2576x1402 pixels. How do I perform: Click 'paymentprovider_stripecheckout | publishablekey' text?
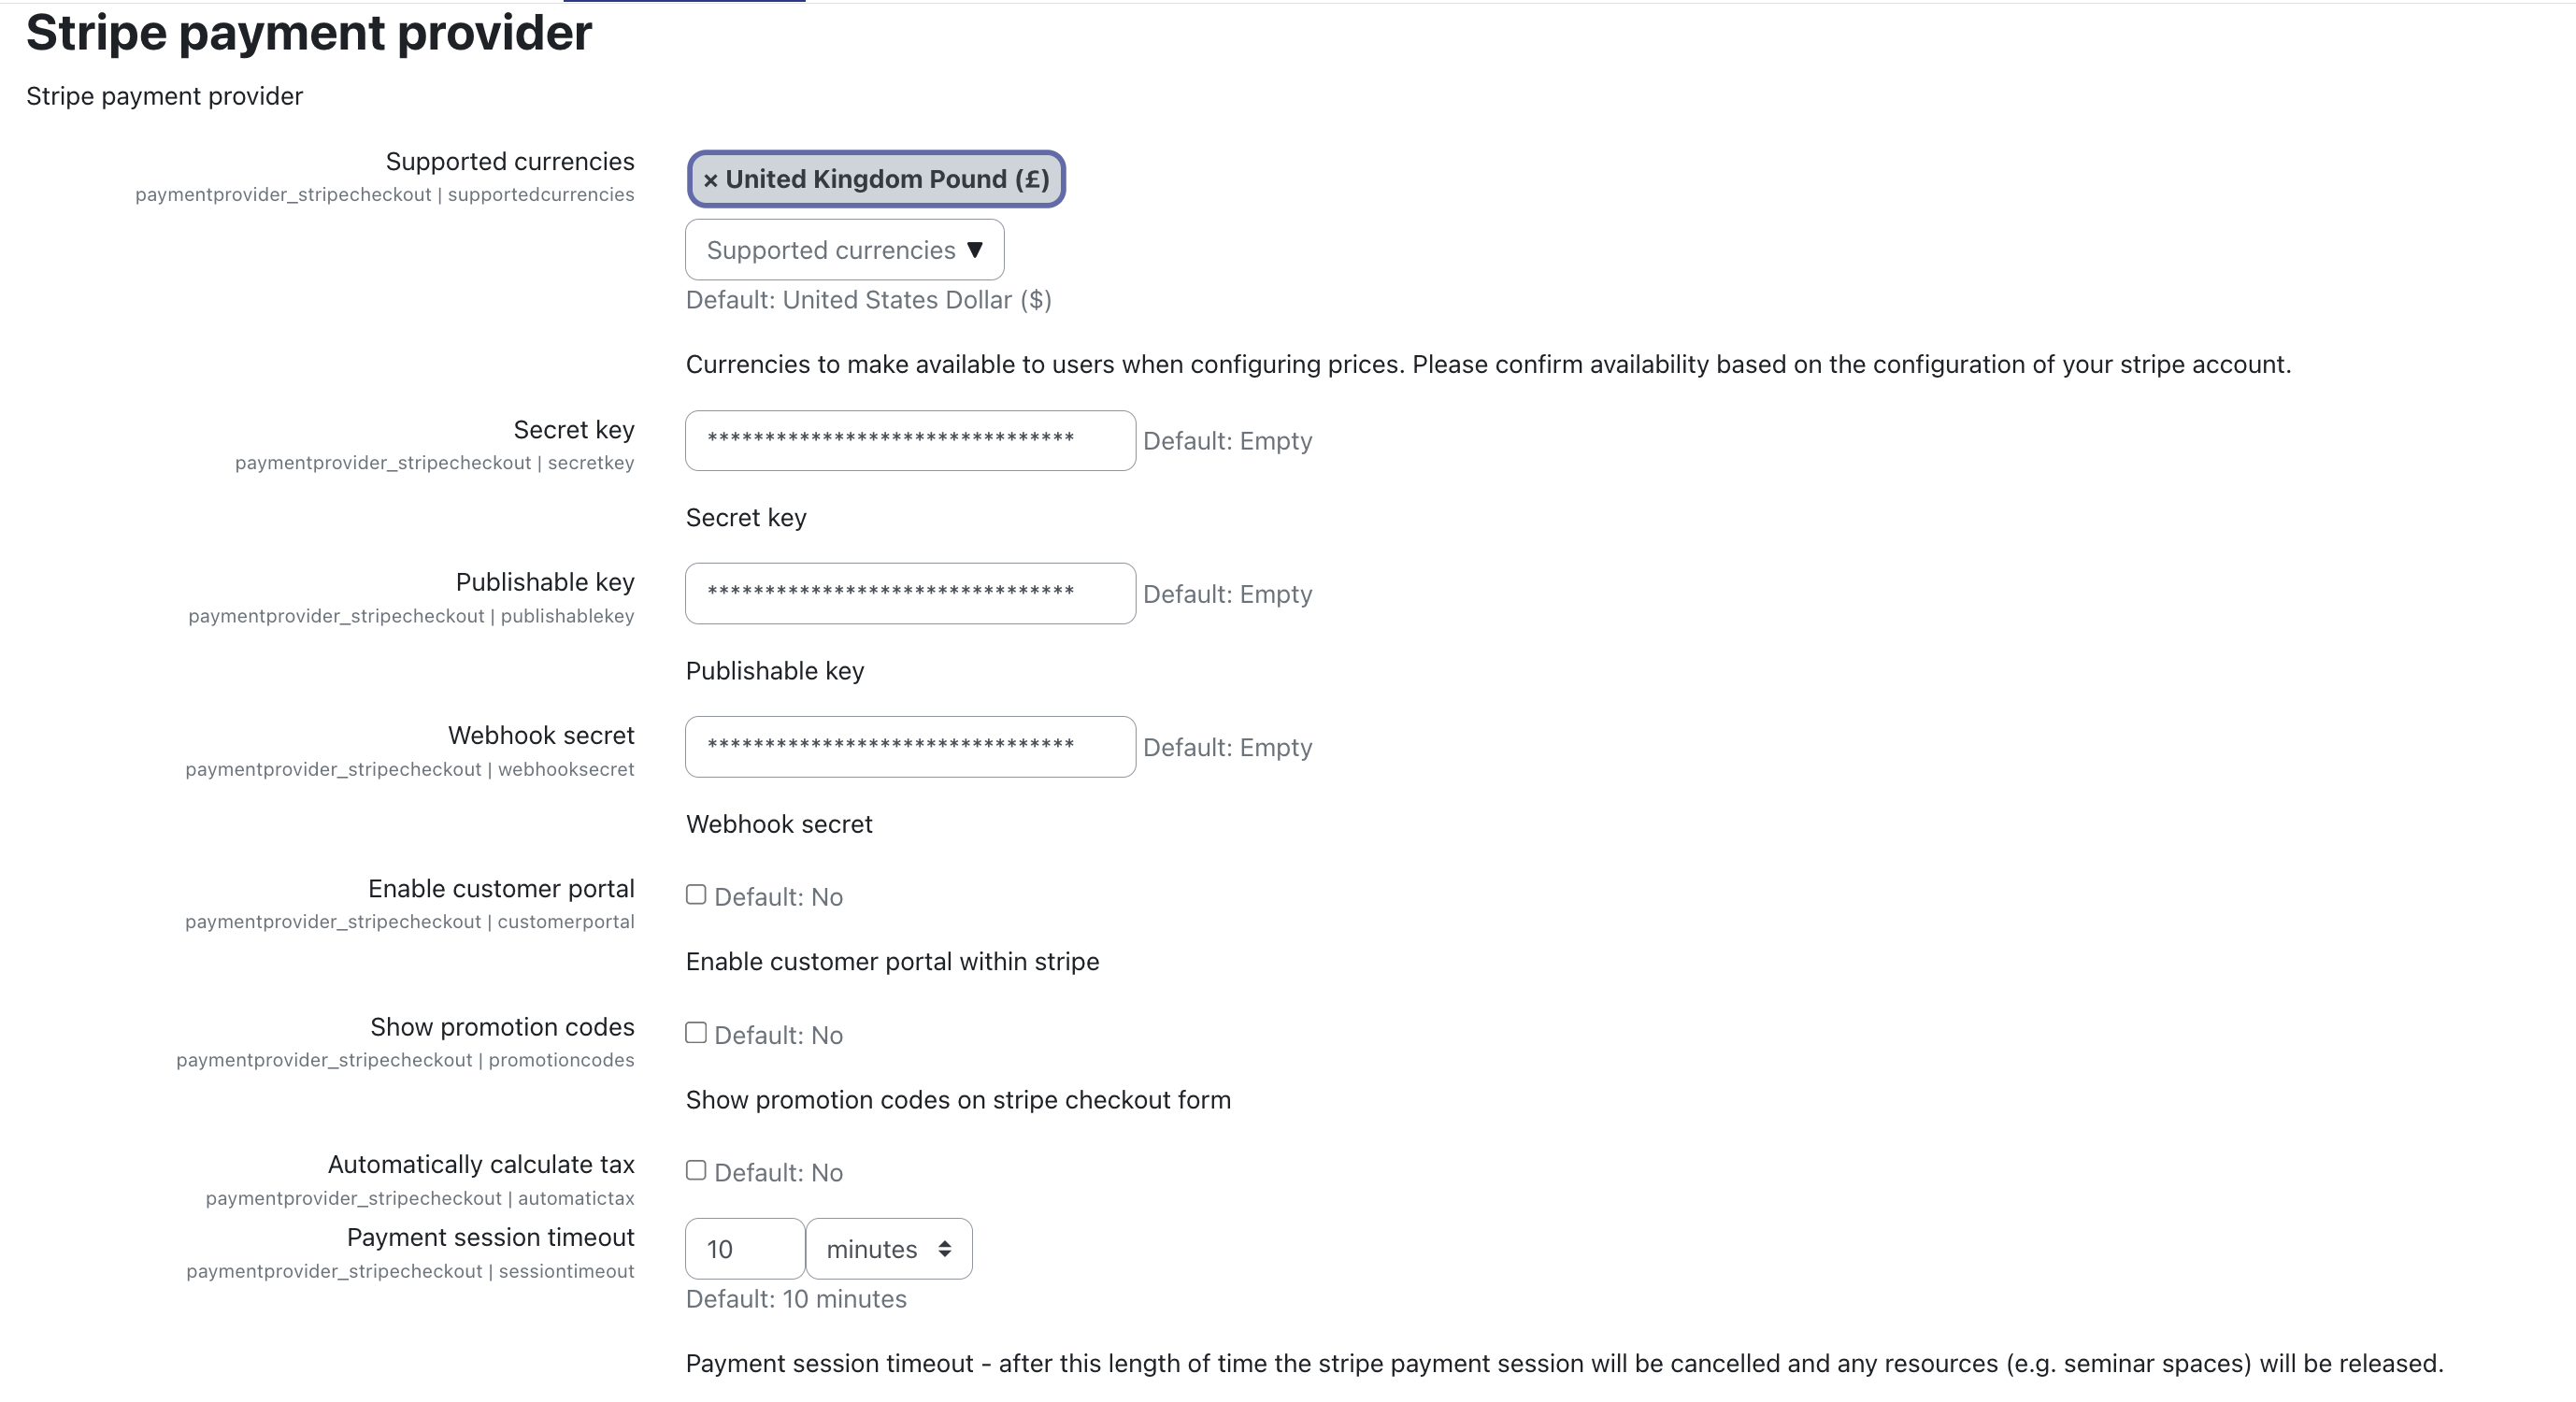tap(411, 616)
